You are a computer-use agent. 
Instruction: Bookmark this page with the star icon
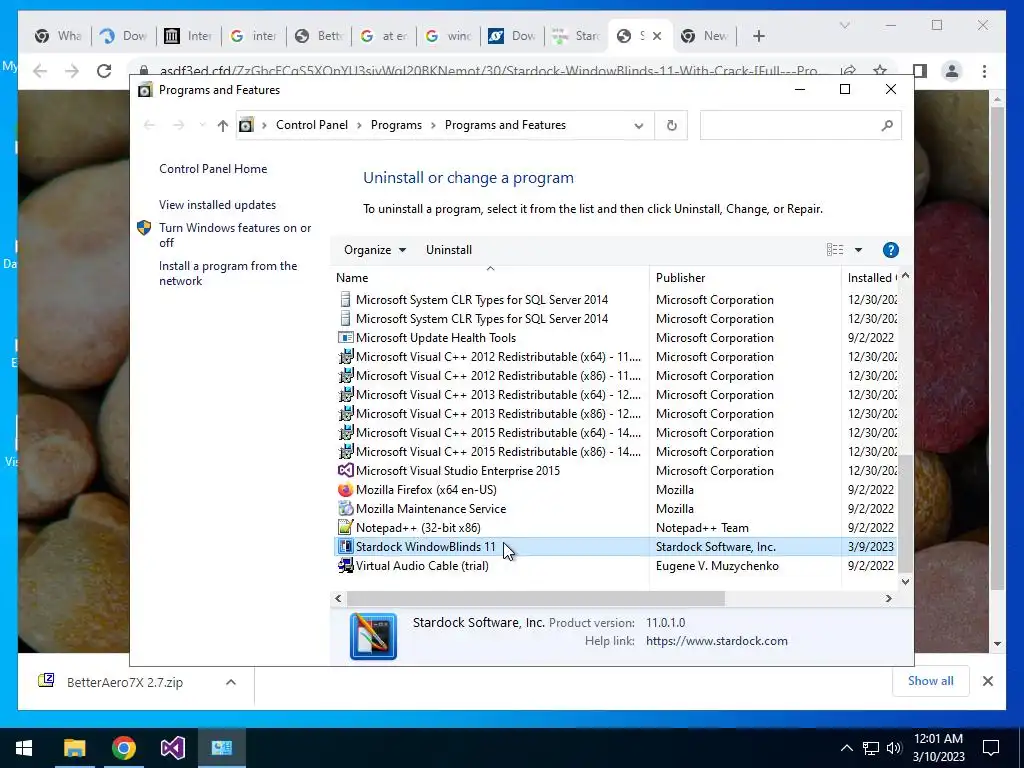click(880, 71)
